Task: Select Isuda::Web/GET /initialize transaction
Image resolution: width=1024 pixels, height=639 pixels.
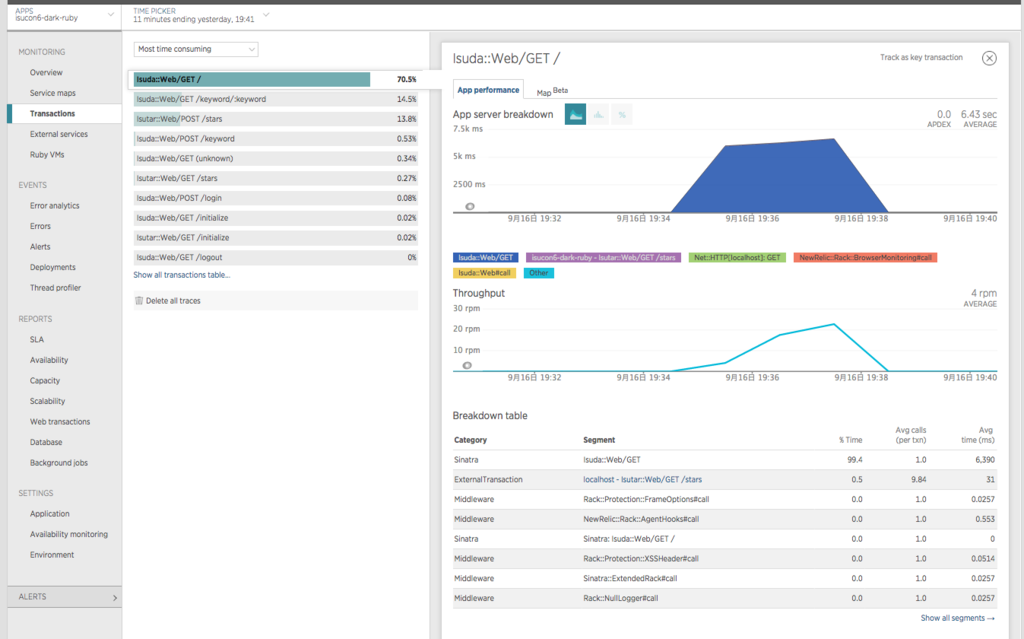Action: pyautogui.click(x=276, y=218)
